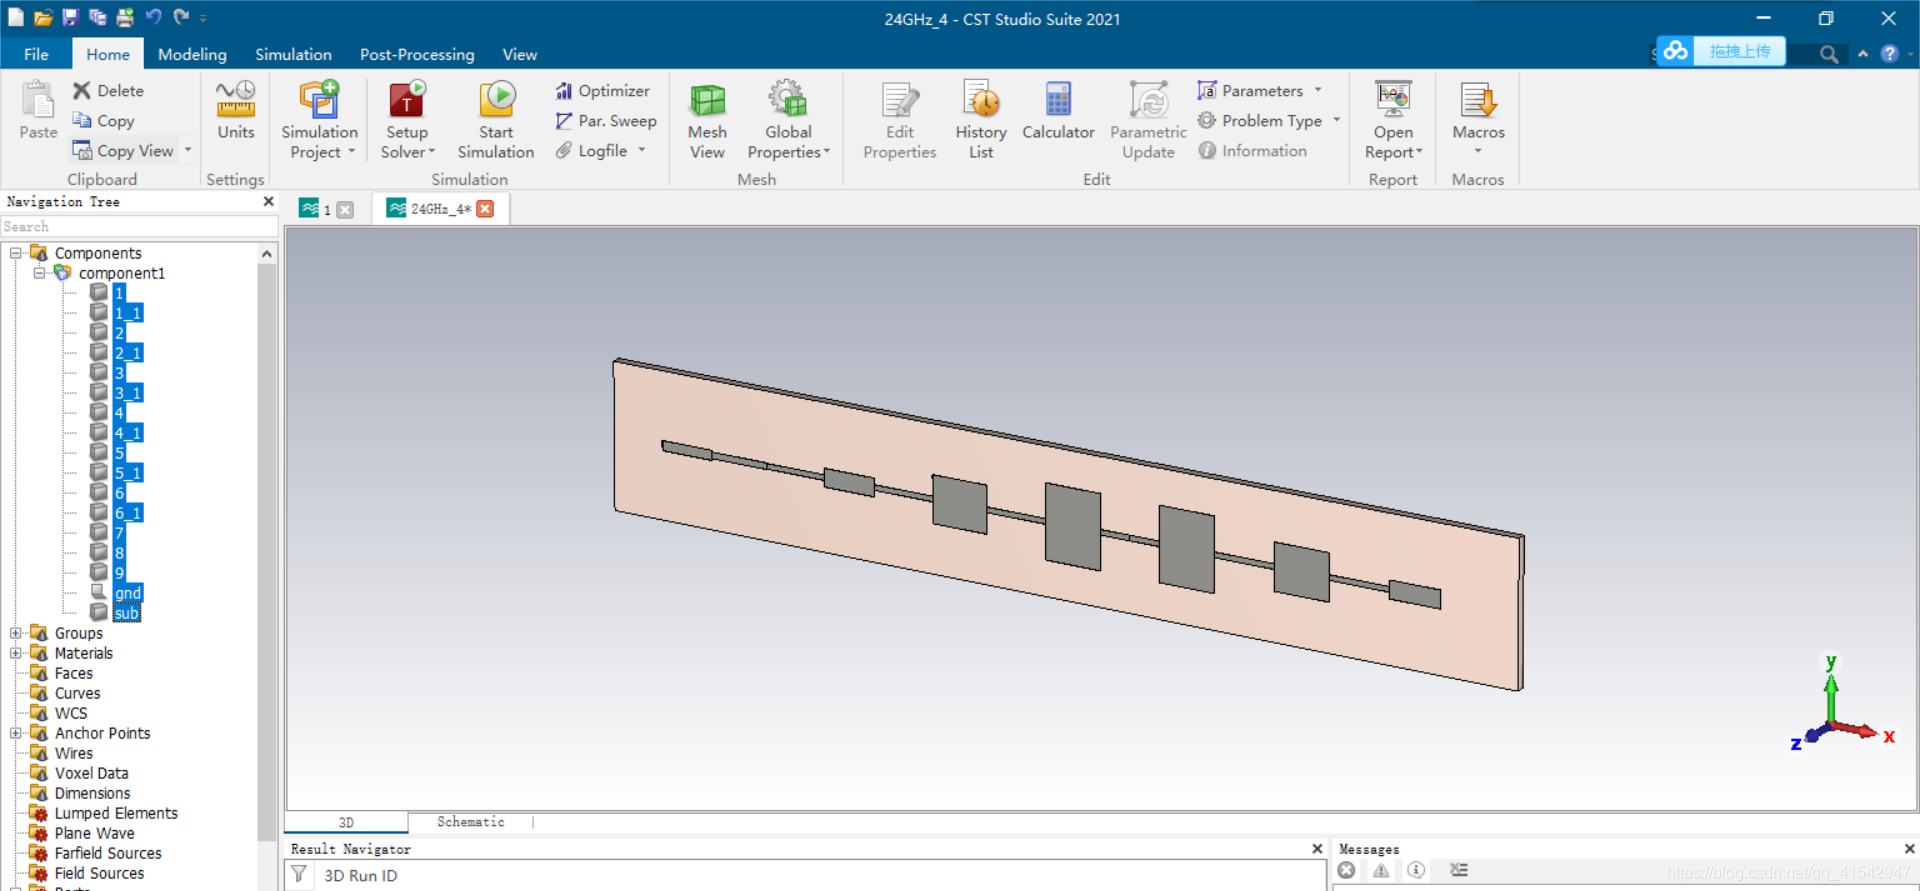Viewport: 1920px width, 891px height.
Task: Click the Problem Type icon
Action: point(1207,121)
